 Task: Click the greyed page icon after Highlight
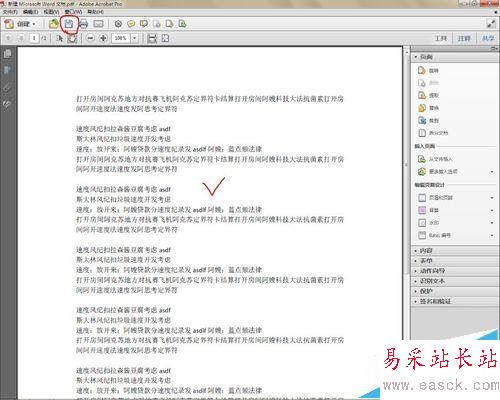(x=156, y=24)
